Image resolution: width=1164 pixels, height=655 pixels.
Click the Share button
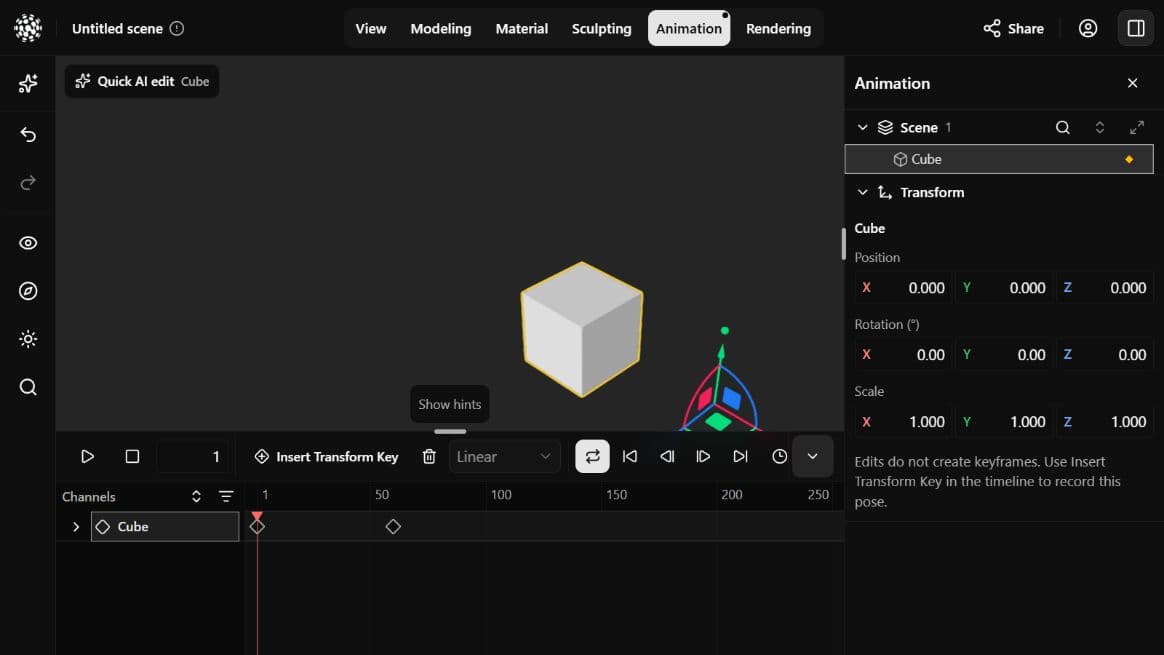pyautogui.click(x=1013, y=28)
